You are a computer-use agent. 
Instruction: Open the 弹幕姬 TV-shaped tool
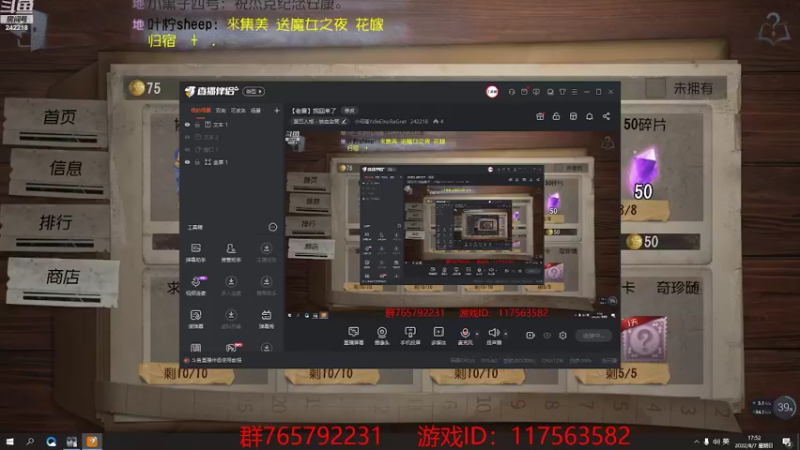pyautogui.click(x=266, y=319)
